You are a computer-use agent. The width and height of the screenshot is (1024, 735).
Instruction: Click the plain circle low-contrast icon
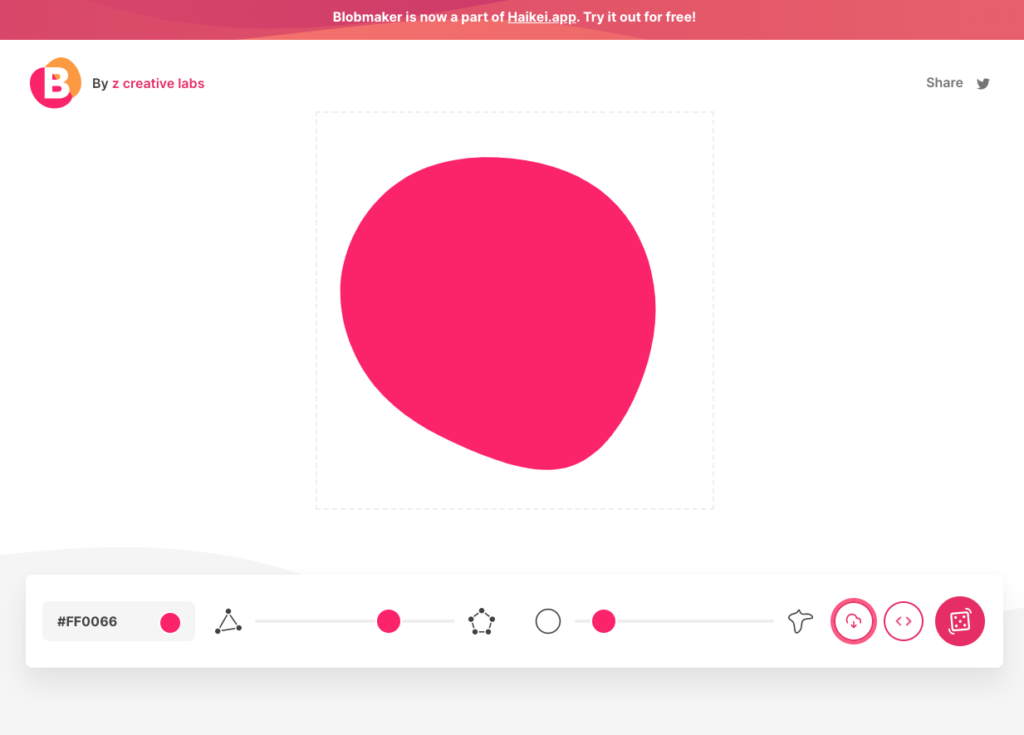(x=548, y=622)
